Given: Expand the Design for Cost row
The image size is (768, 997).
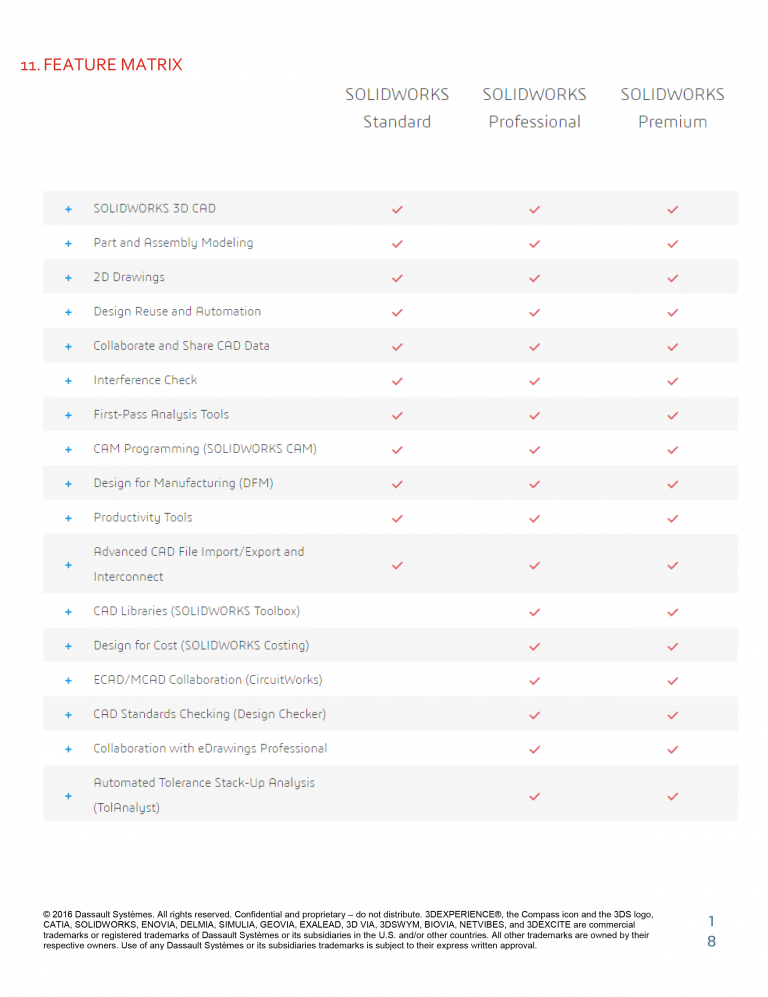Looking at the screenshot, I should point(69,646).
